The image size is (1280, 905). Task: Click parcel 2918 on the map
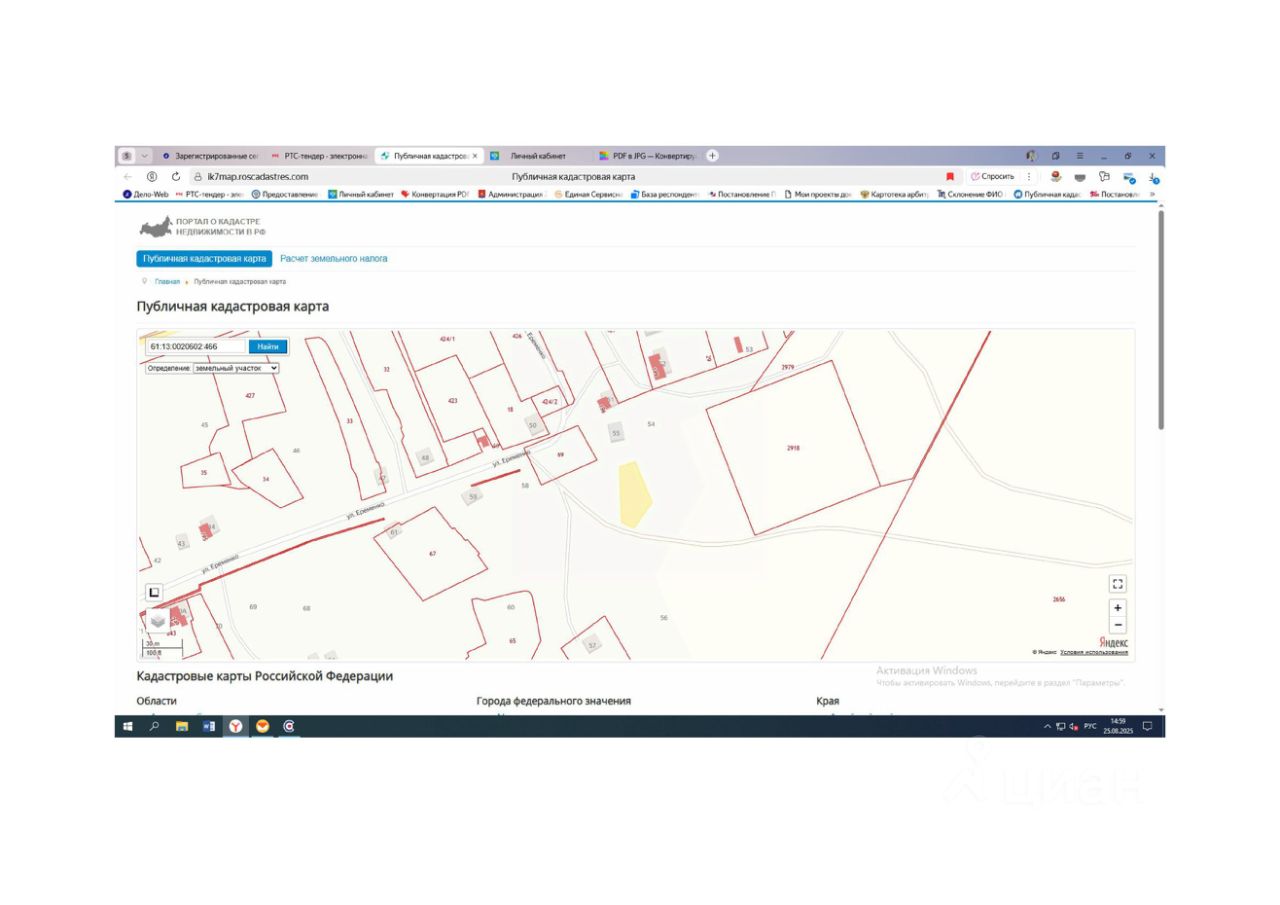pyautogui.click(x=793, y=448)
